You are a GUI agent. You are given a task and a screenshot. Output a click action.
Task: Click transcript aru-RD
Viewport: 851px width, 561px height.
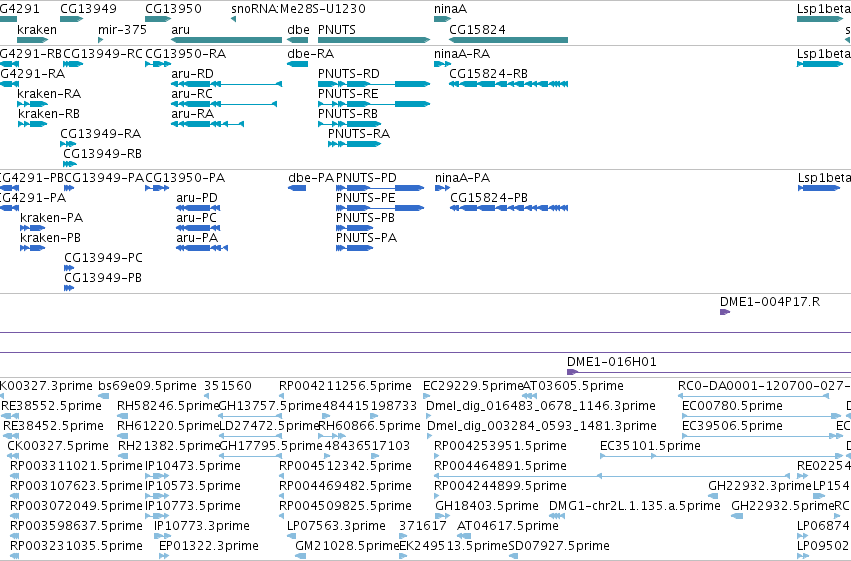point(226,84)
